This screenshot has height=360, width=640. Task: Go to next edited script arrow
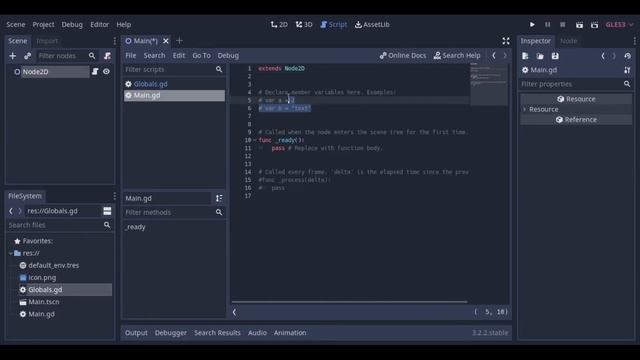tap(505, 56)
